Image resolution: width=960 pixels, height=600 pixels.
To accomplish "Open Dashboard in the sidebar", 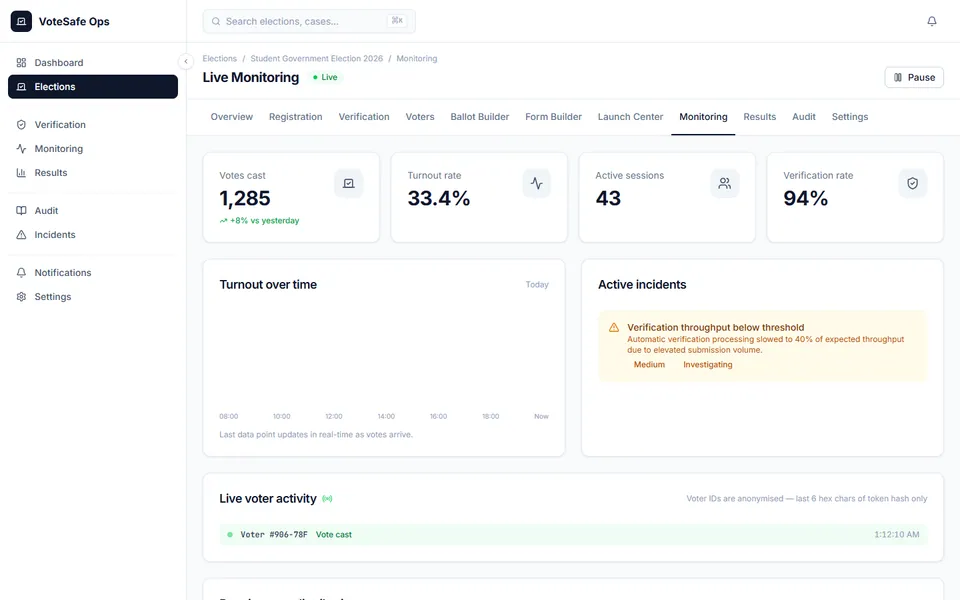I will tap(93, 62).
